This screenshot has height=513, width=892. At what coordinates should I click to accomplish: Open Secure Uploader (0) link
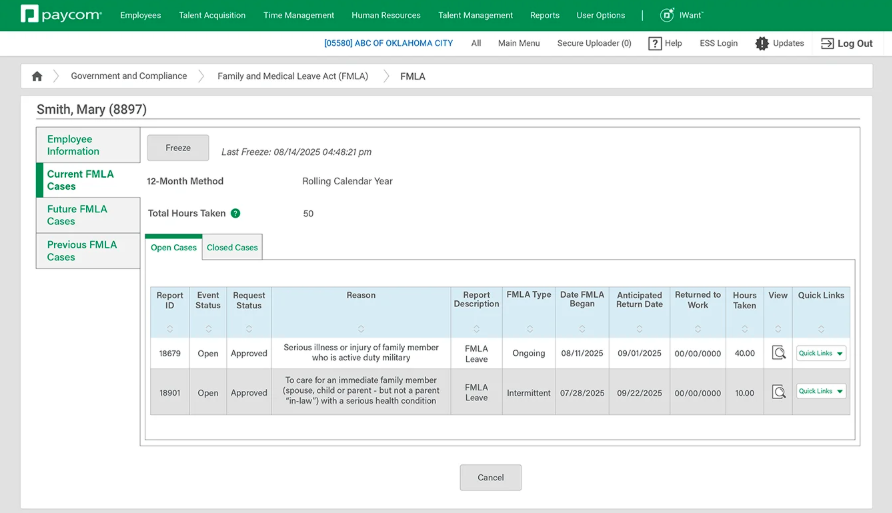[x=594, y=43]
